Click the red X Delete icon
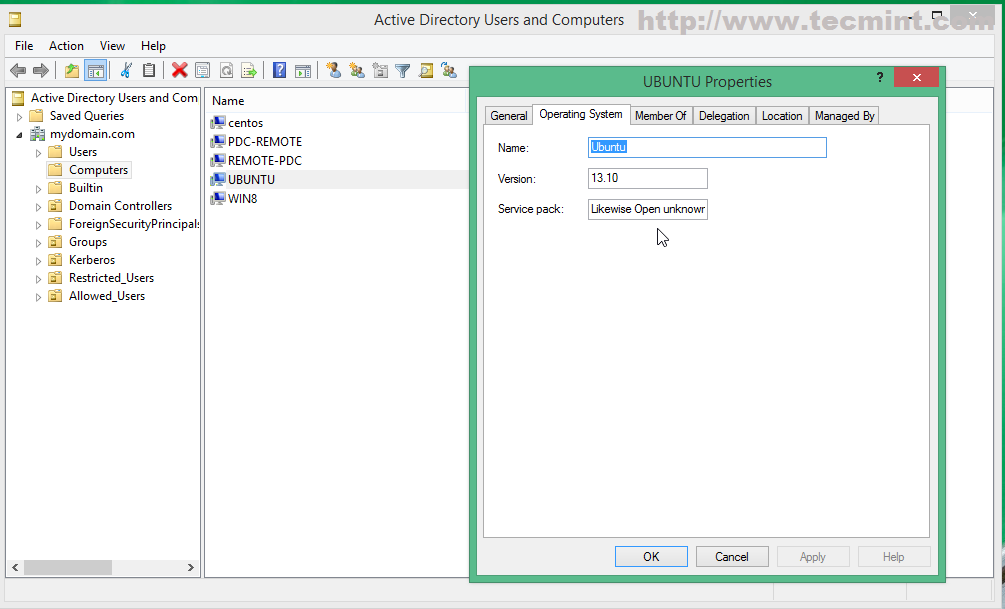Screen dimensions: 1005x609 point(179,70)
